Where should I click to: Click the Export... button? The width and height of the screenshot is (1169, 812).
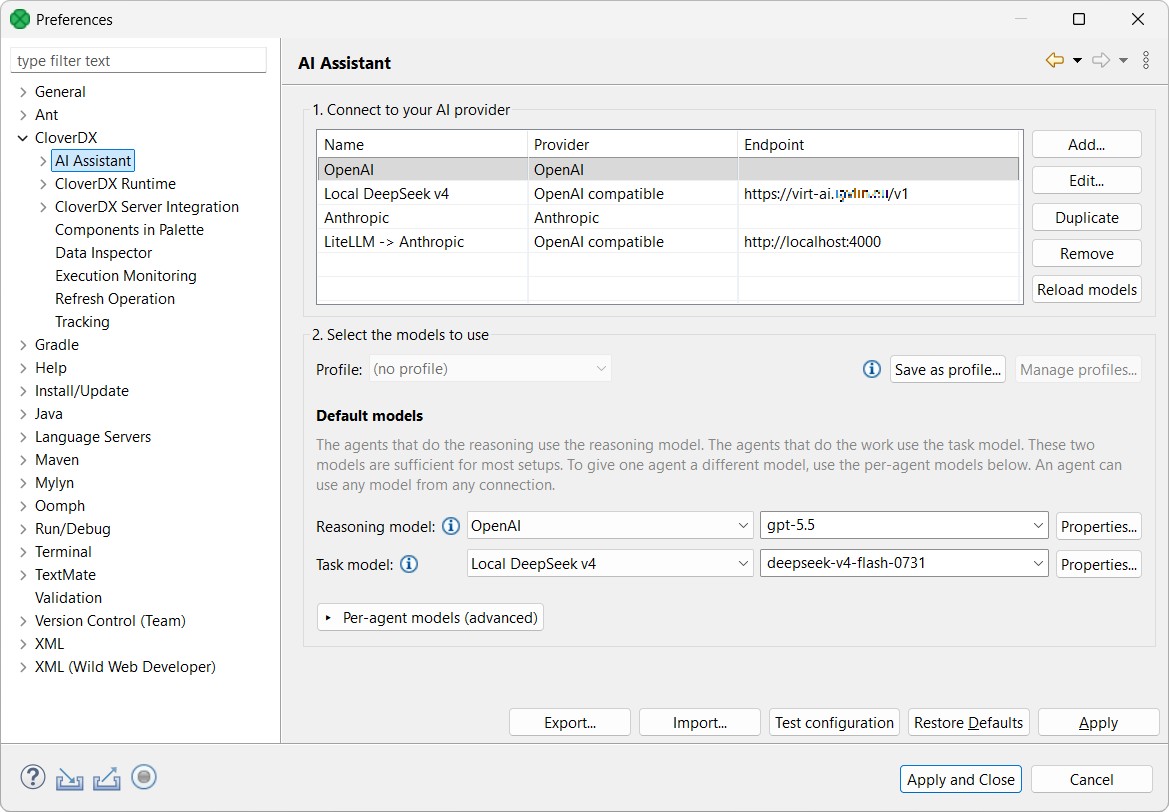click(570, 723)
